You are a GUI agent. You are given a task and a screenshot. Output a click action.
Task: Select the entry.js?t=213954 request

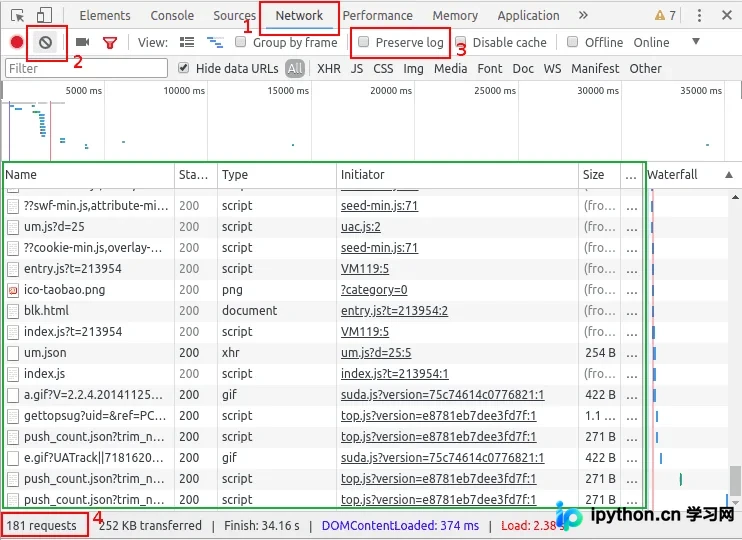73,269
